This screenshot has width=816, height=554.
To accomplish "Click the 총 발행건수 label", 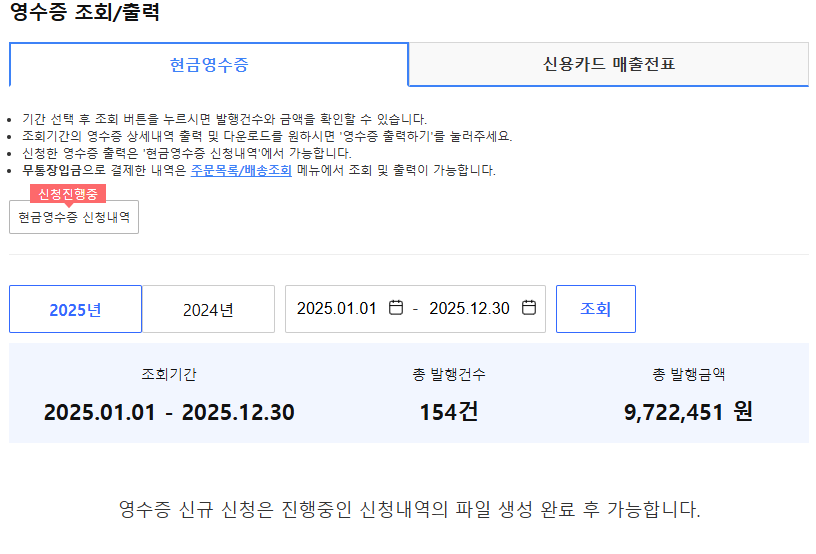I will pos(449,375).
